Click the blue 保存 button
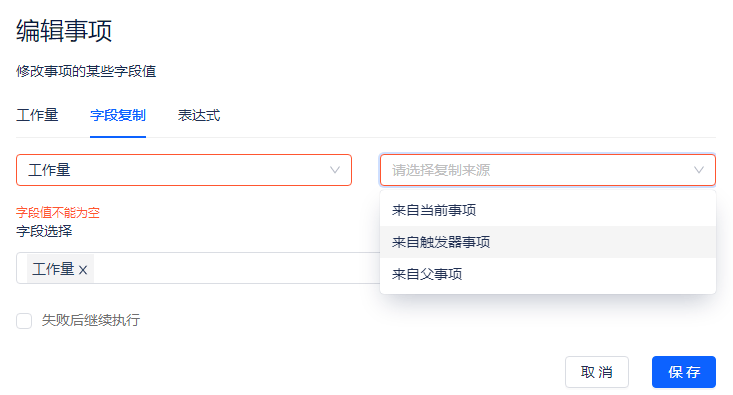Image resolution: width=733 pixels, height=395 pixels. [x=683, y=372]
